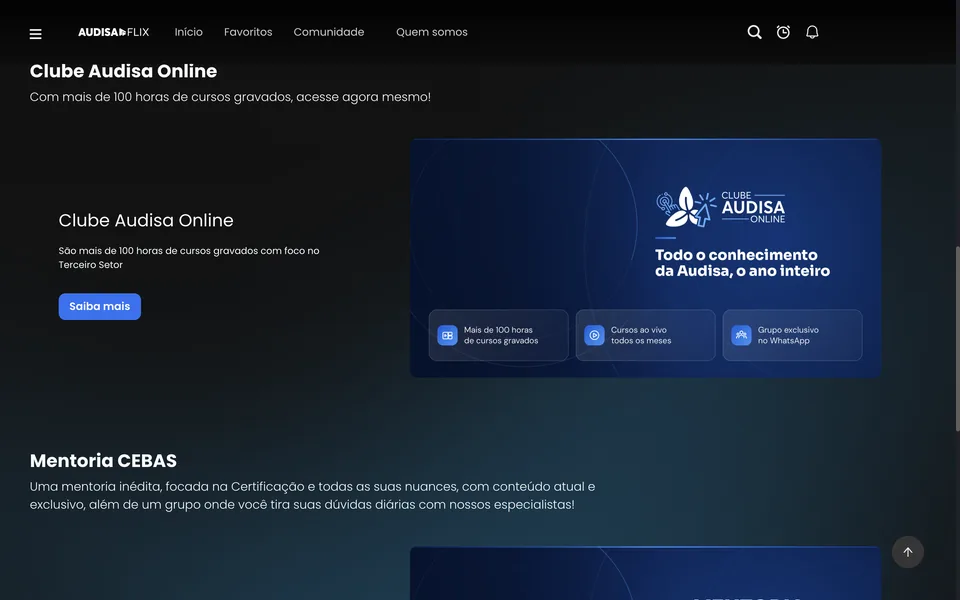
Task: Click the 'Todo o conhecimento da Audisa' banner text
Action: pos(742,263)
